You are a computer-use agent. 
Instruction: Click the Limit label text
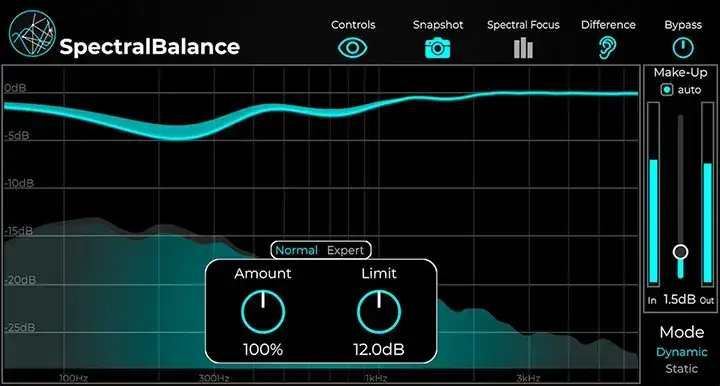click(379, 274)
